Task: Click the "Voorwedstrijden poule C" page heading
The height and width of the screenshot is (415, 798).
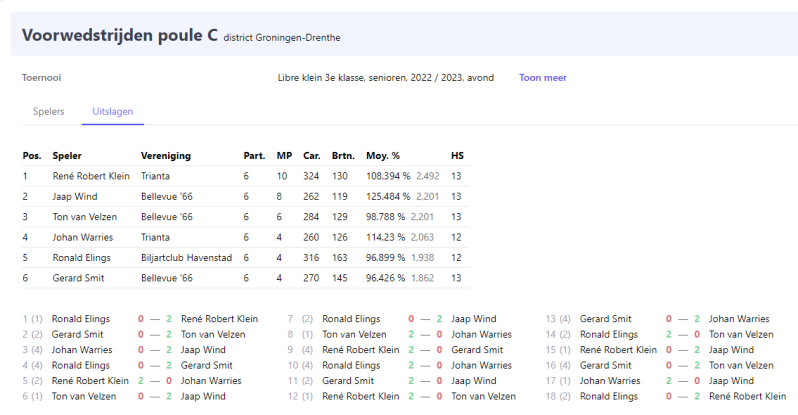Action: (x=119, y=36)
